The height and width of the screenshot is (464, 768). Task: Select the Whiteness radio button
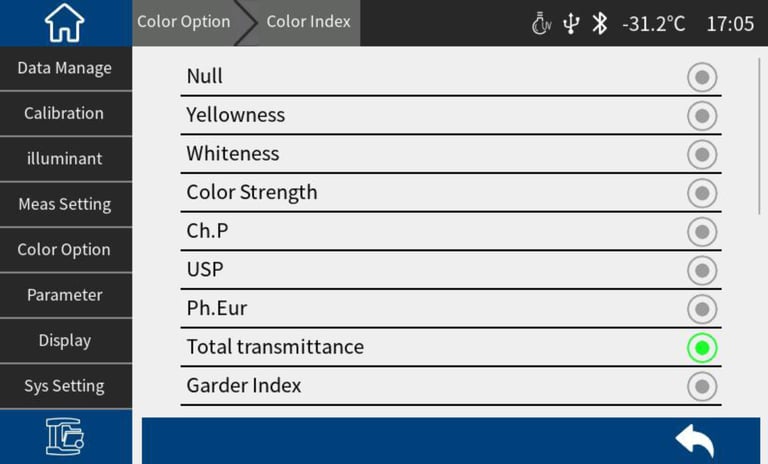[x=702, y=155]
